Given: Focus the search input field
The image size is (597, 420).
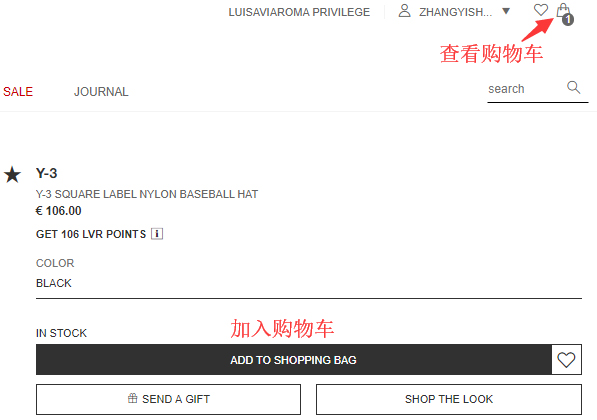Looking at the screenshot, I should (x=525, y=89).
